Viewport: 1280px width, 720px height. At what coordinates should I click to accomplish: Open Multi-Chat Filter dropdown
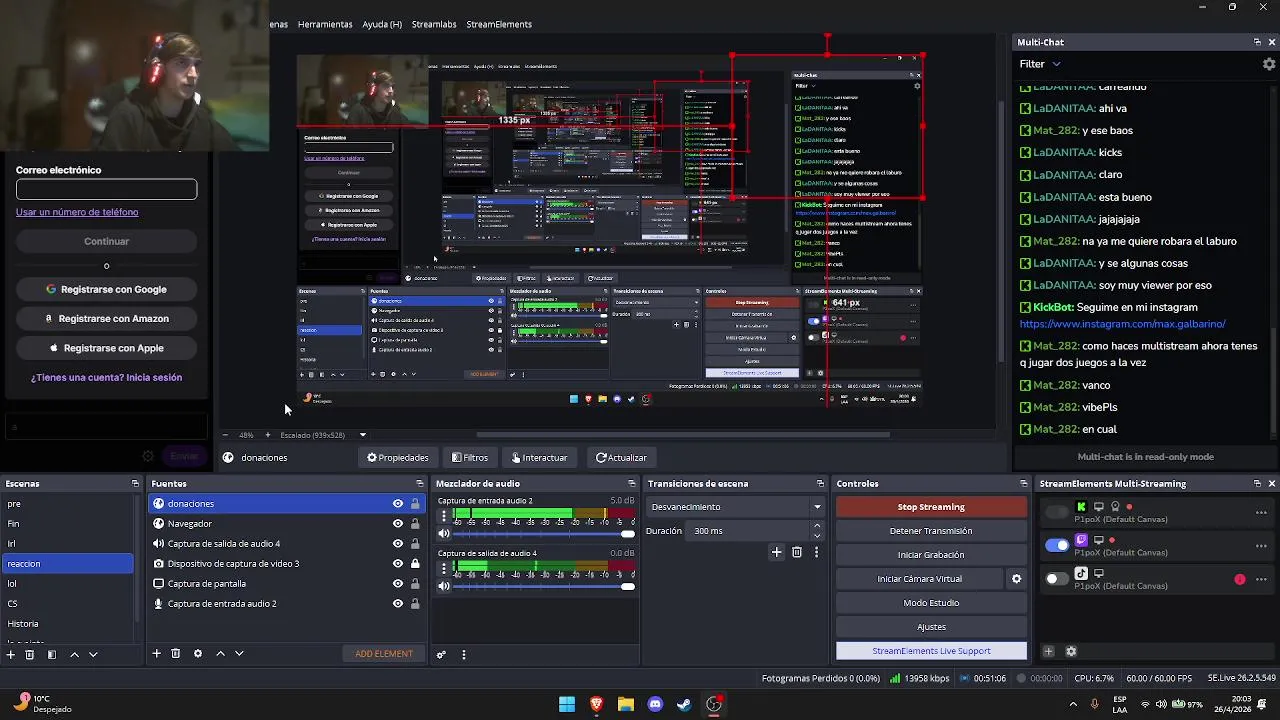pos(1040,64)
